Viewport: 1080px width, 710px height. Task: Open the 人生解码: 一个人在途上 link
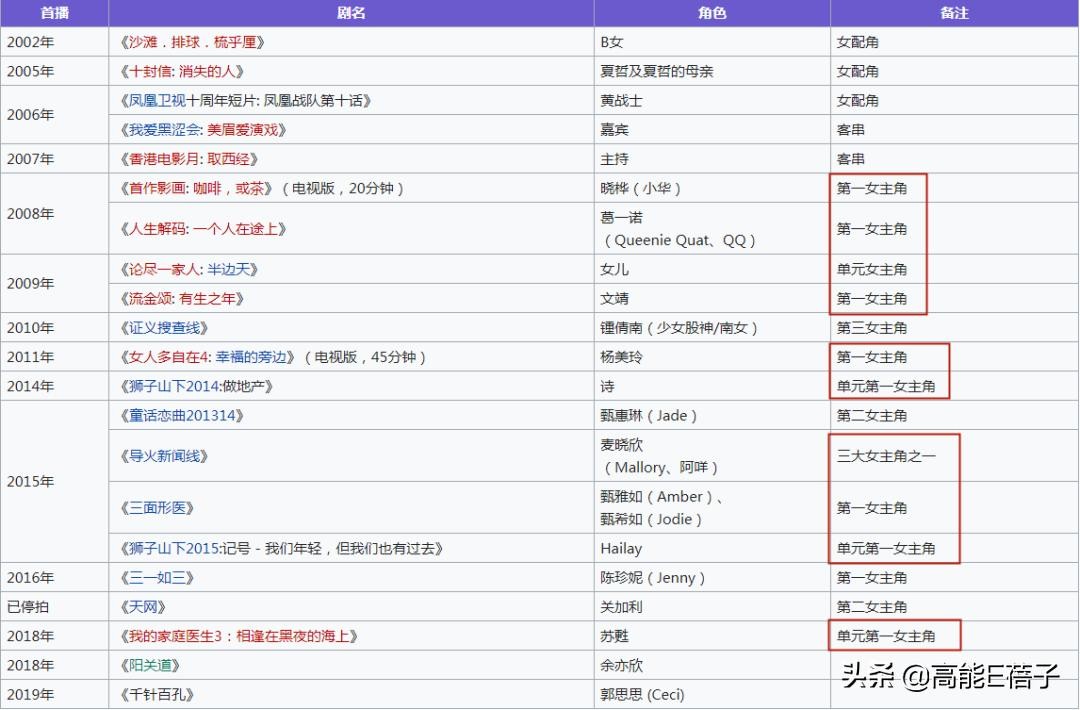pos(201,229)
